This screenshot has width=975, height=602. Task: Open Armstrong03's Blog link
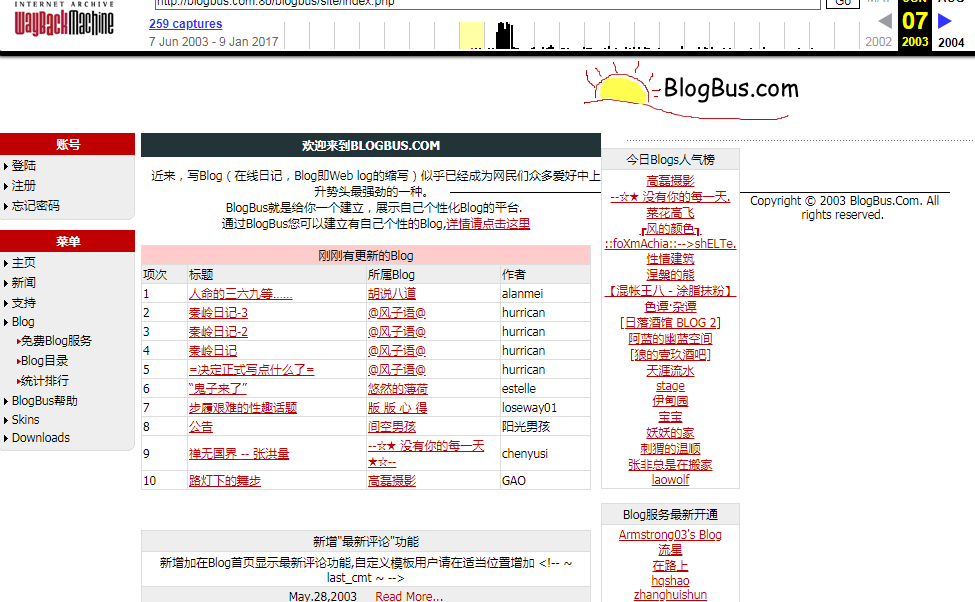(670, 535)
